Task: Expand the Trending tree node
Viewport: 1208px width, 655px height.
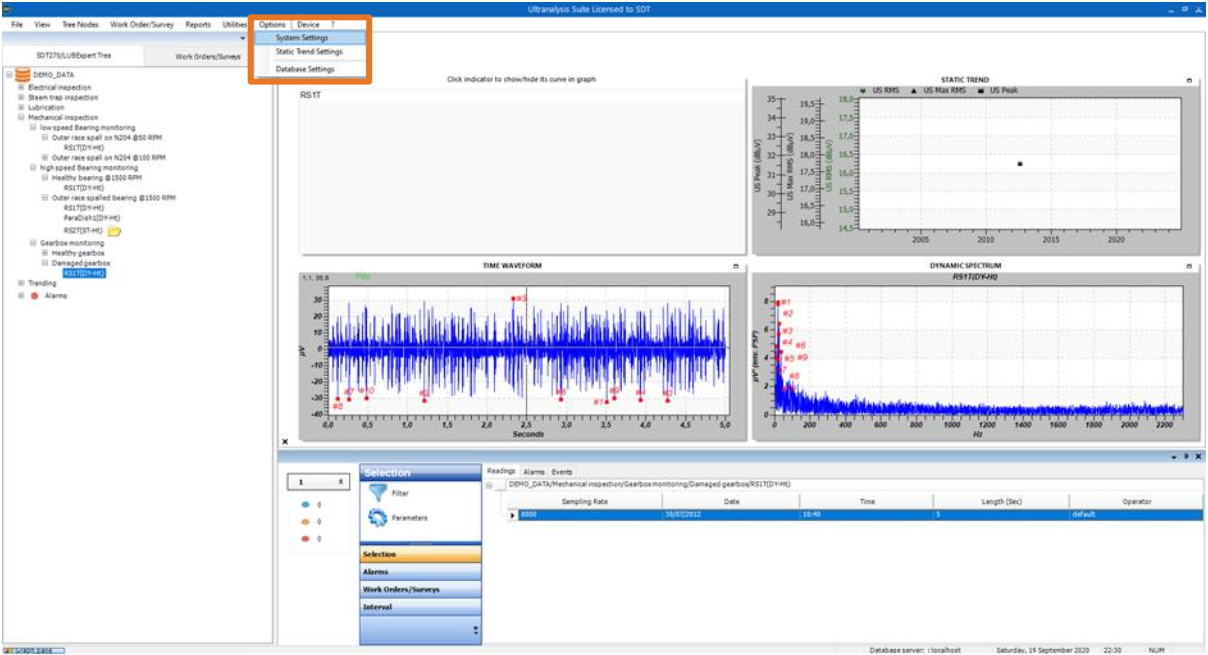Action: tap(21, 283)
